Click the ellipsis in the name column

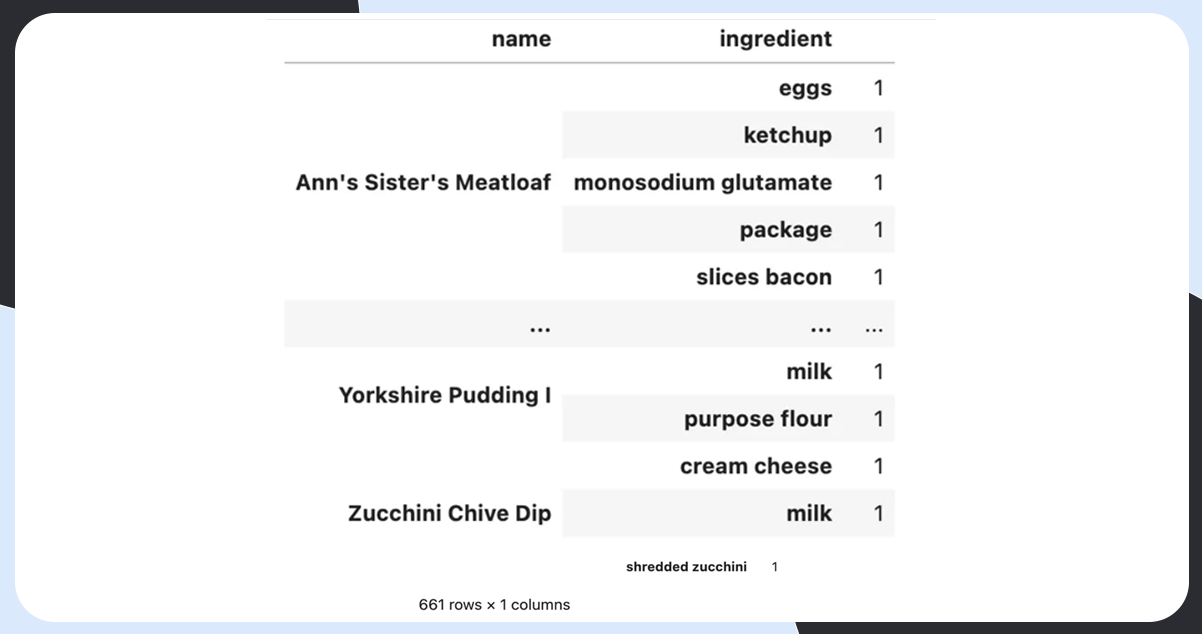(540, 325)
